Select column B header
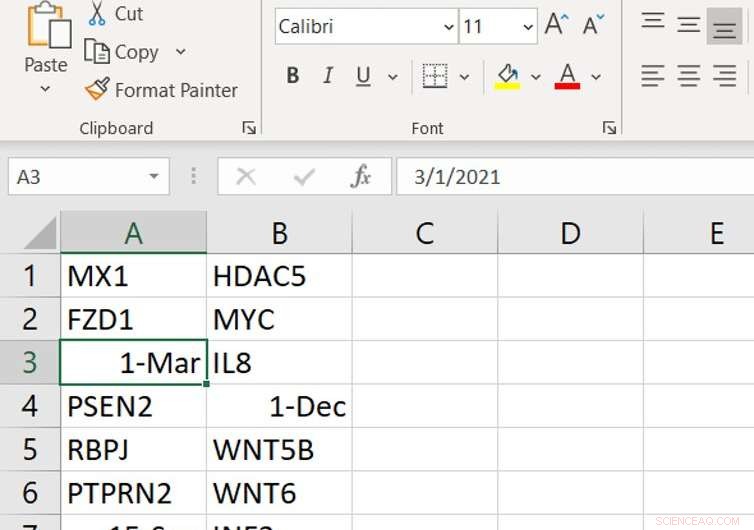 [279, 232]
